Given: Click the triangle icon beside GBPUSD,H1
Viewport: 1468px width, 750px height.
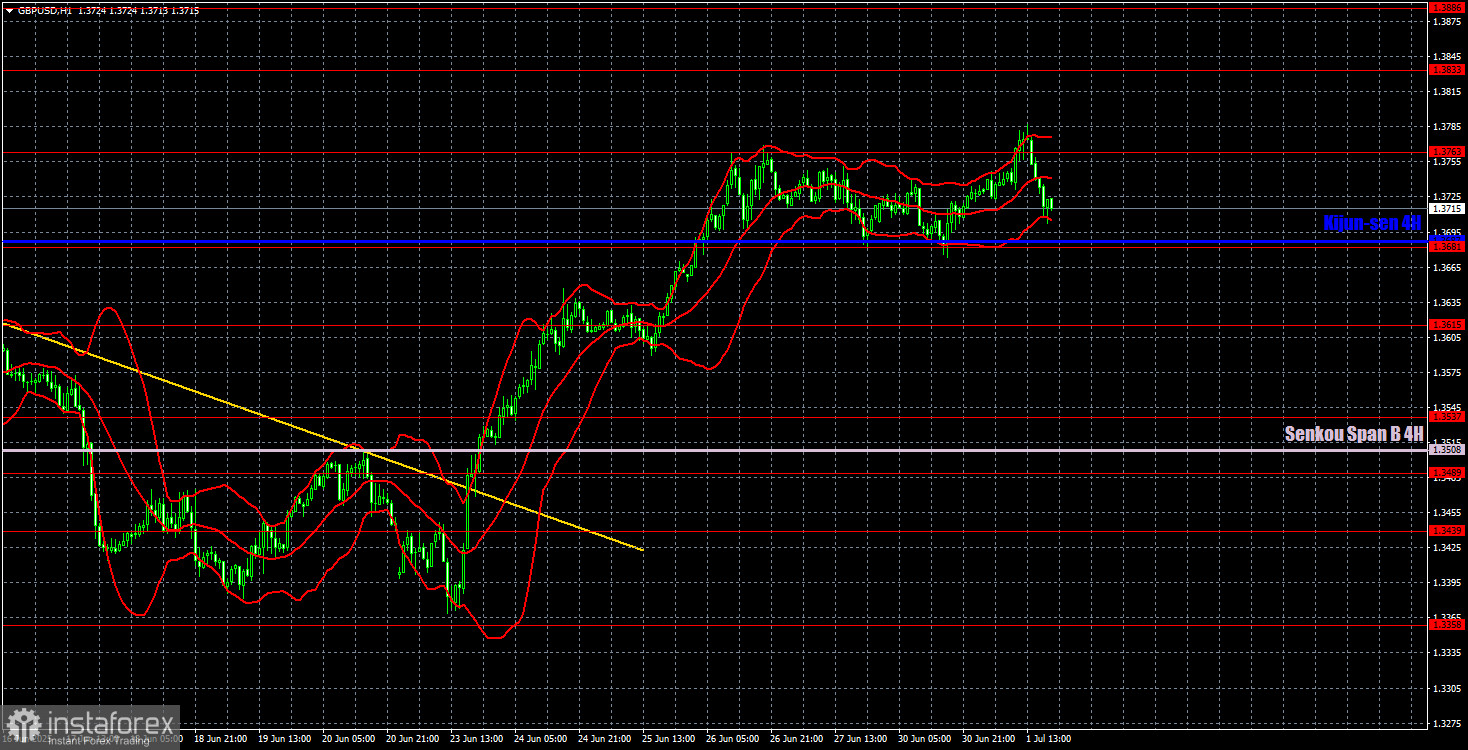Looking at the screenshot, I should (9, 9).
